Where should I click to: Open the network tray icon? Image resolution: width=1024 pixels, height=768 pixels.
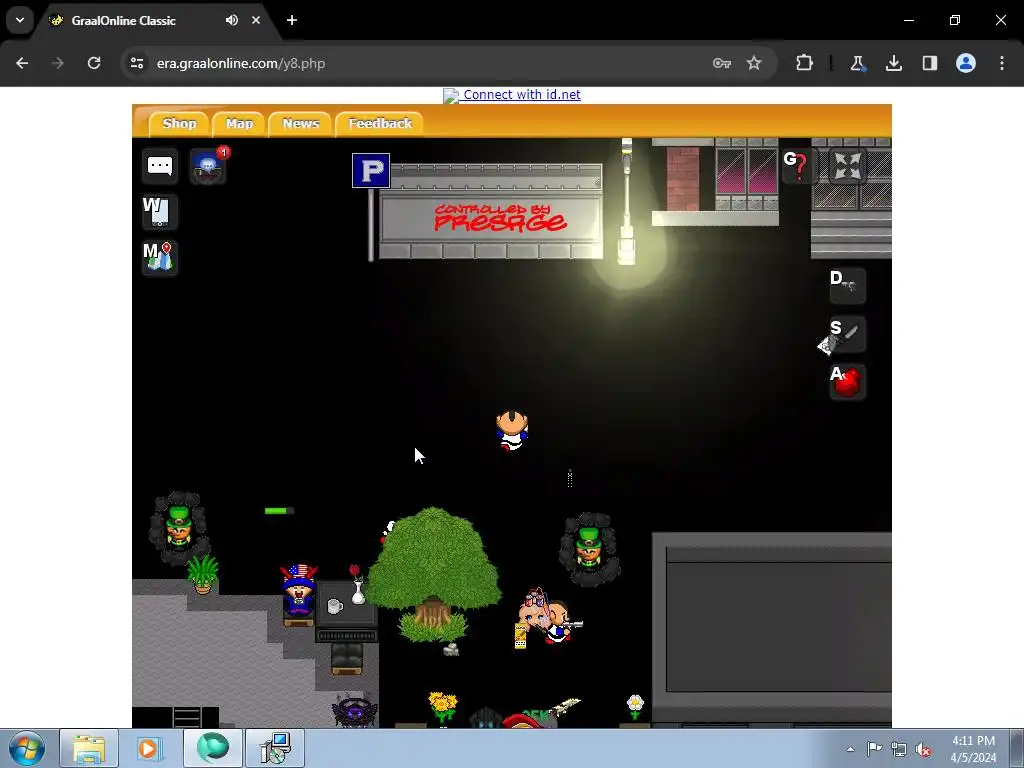[899, 750]
